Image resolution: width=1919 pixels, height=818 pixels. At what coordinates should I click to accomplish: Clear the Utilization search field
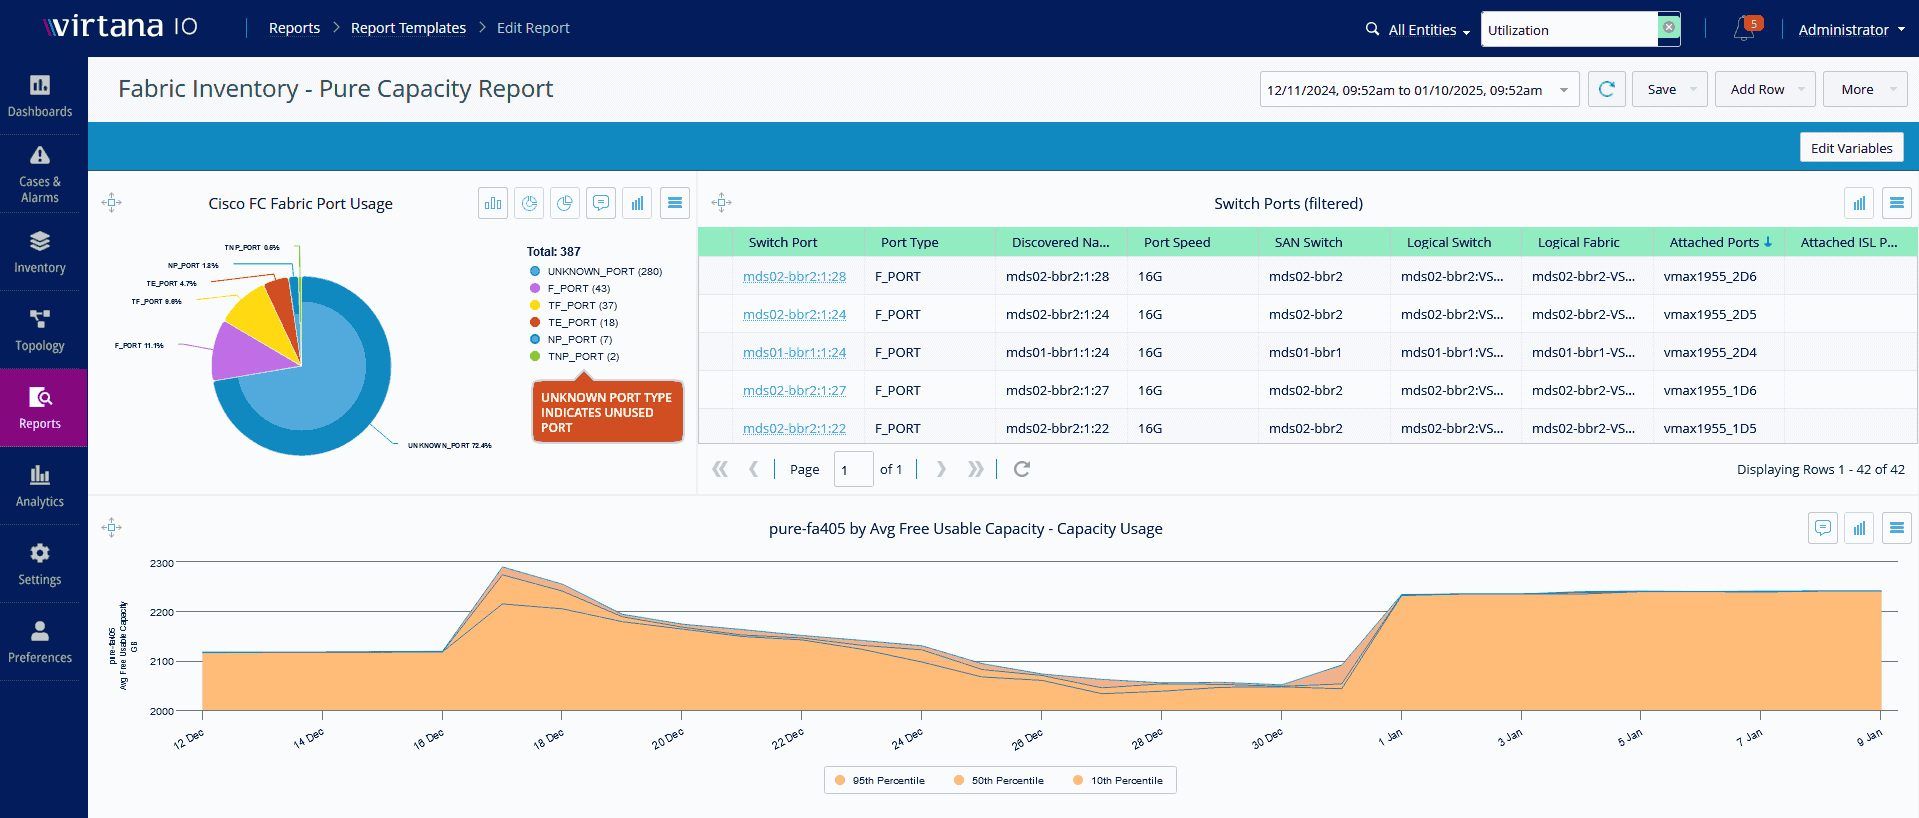[x=1669, y=28]
